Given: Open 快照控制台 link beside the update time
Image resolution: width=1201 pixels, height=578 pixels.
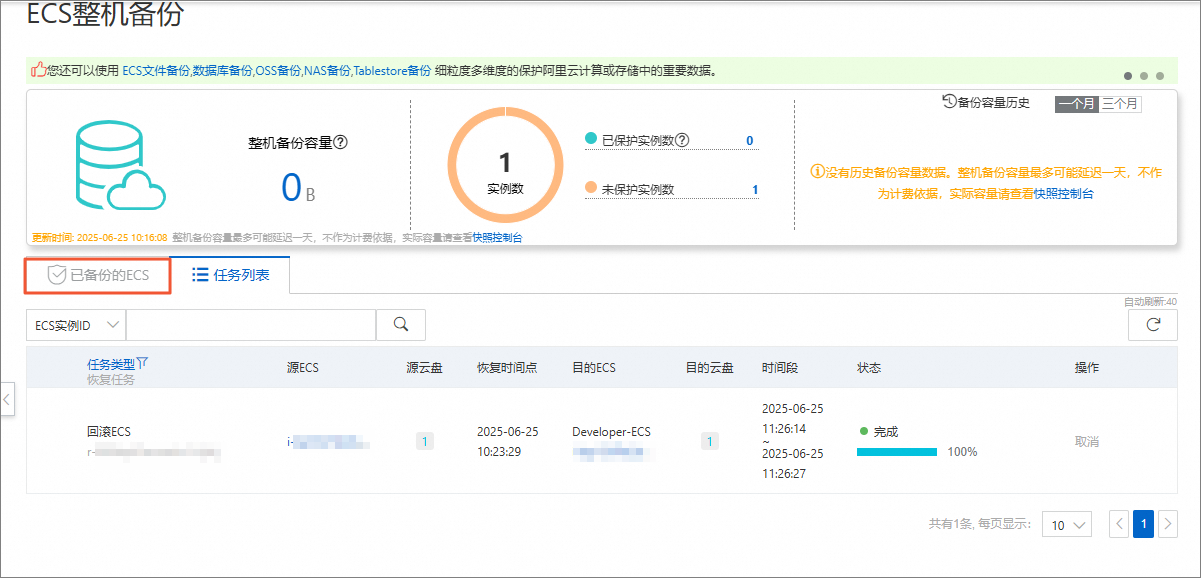Looking at the screenshot, I should click(497, 238).
